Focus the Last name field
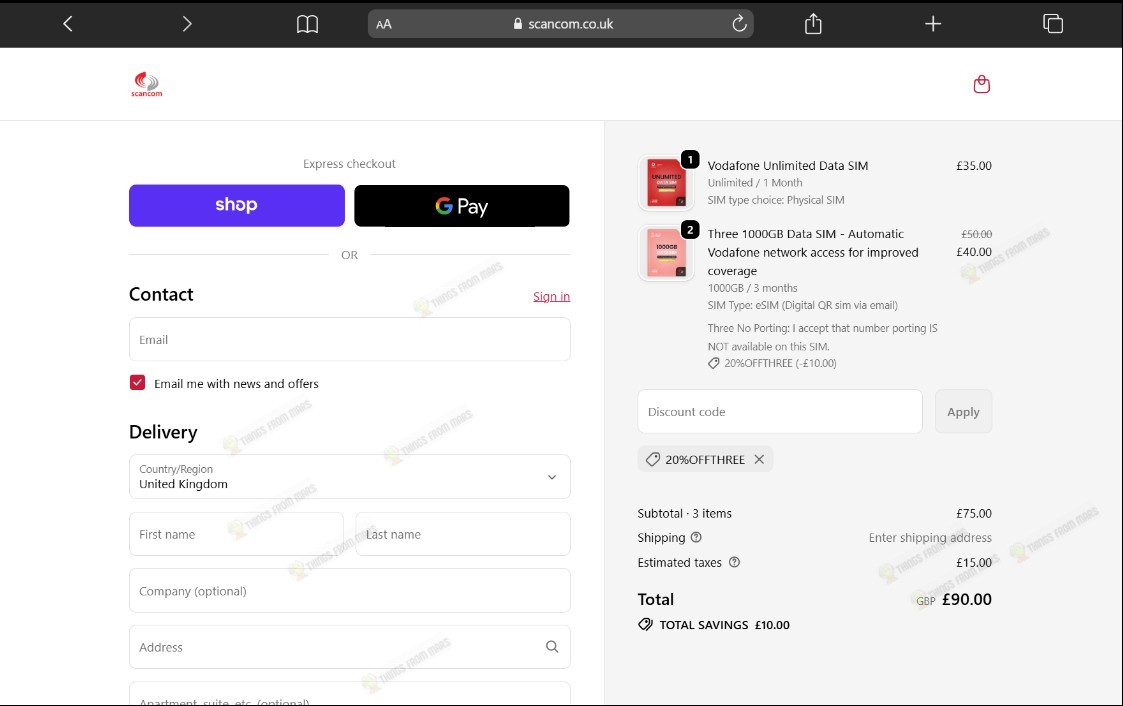This screenshot has width=1123, height=706. coord(463,533)
